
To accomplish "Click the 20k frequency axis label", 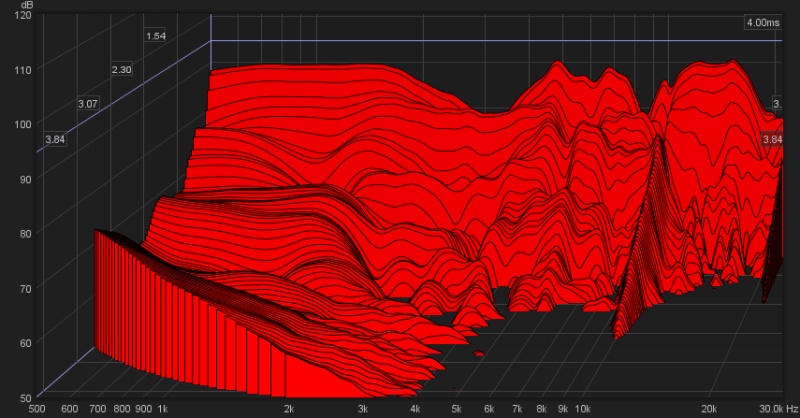I will coord(709,409).
